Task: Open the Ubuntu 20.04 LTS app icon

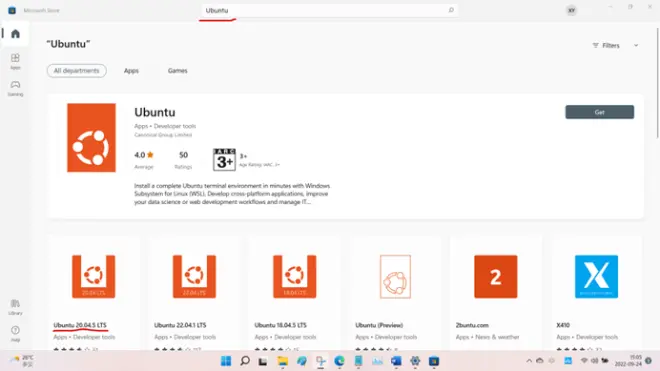Action: pos(93,277)
